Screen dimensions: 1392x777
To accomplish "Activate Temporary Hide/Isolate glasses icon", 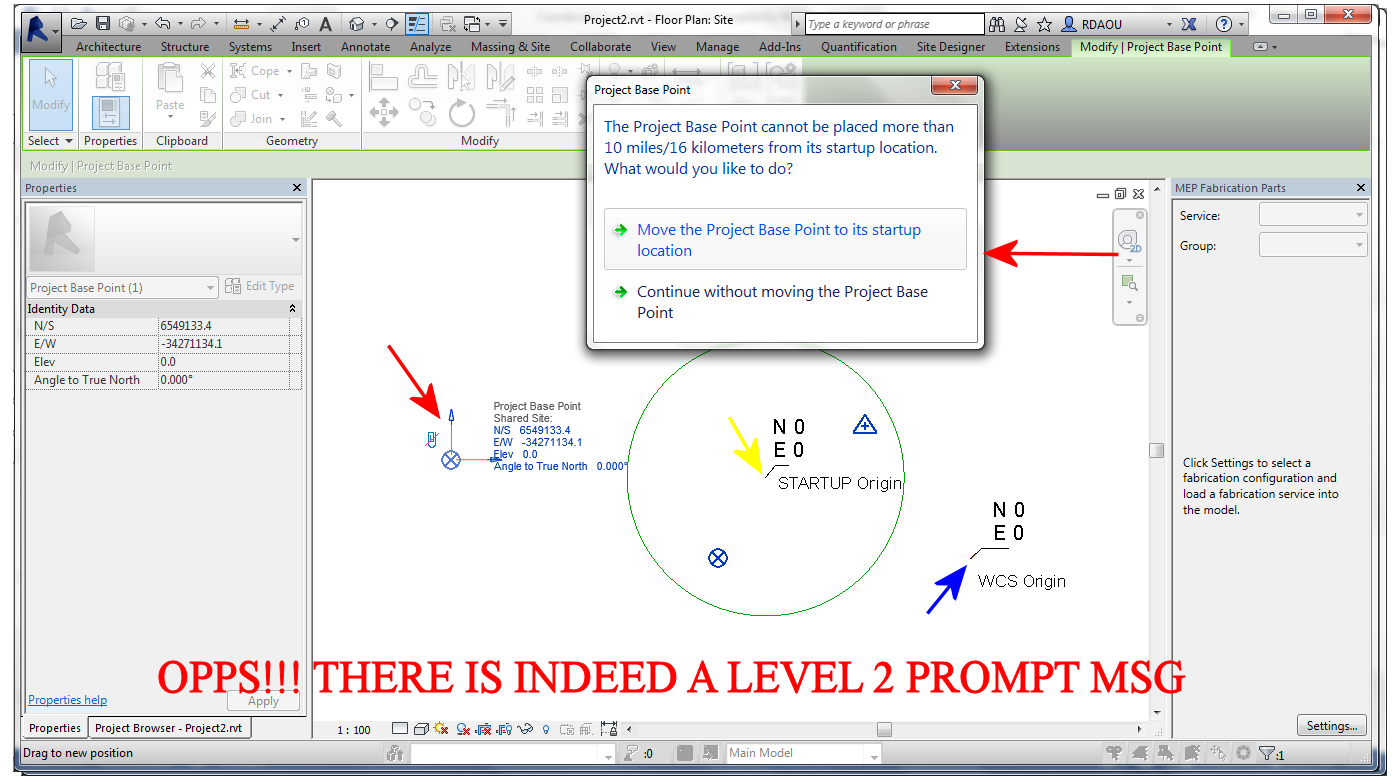I will click(x=525, y=729).
